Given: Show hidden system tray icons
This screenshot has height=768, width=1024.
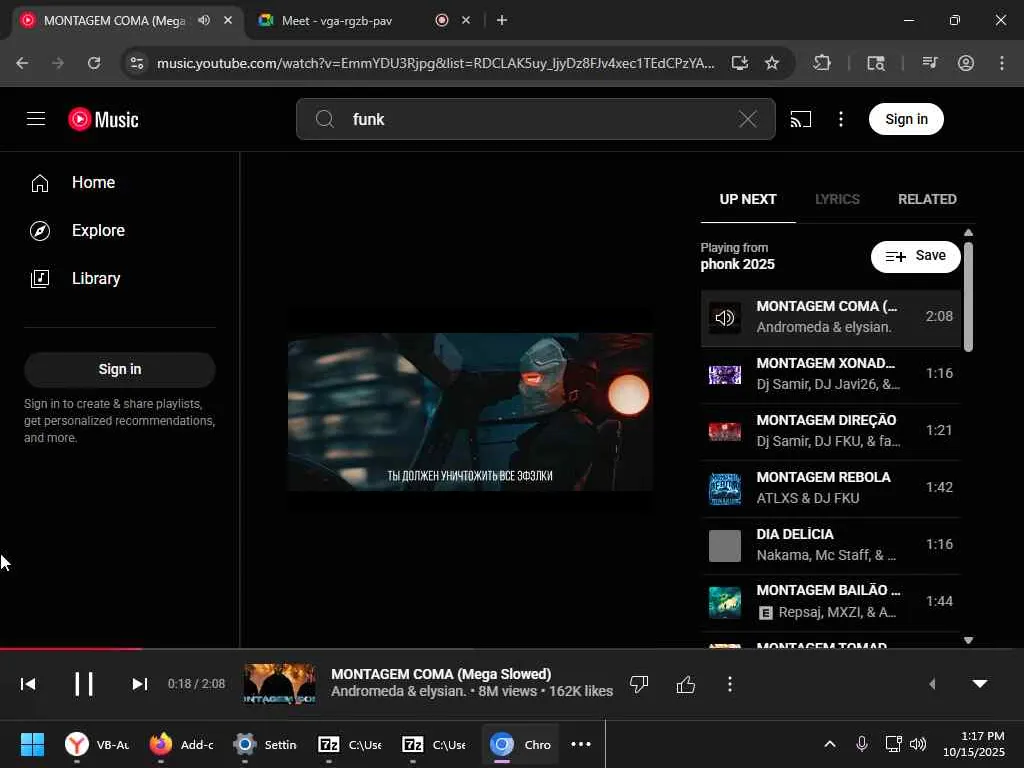Looking at the screenshot, I should (x=829, y=744).
